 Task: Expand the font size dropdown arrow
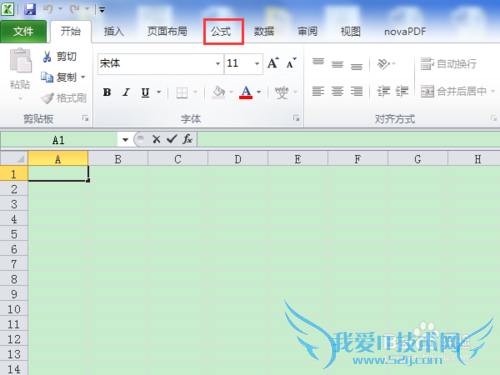(257, 63)
